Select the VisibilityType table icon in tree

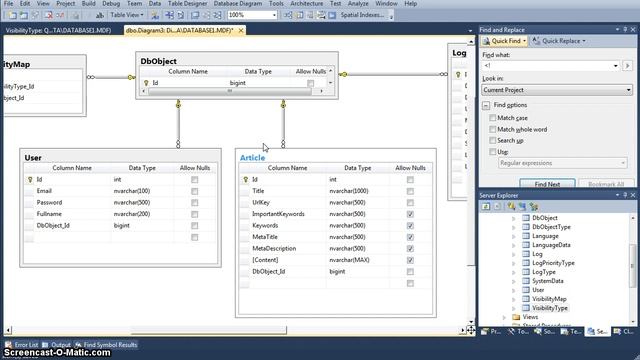(x=526, y=308)
